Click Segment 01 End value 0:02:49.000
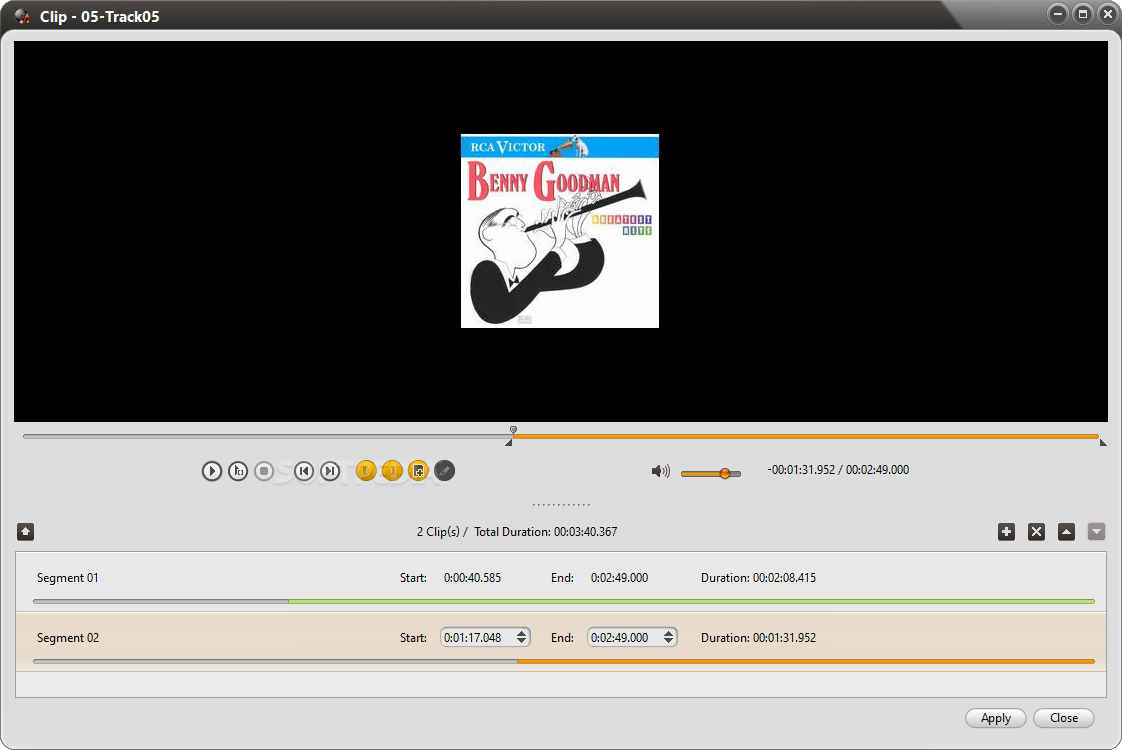This screenshot has width=1122, height=750. tap(619, 578)
